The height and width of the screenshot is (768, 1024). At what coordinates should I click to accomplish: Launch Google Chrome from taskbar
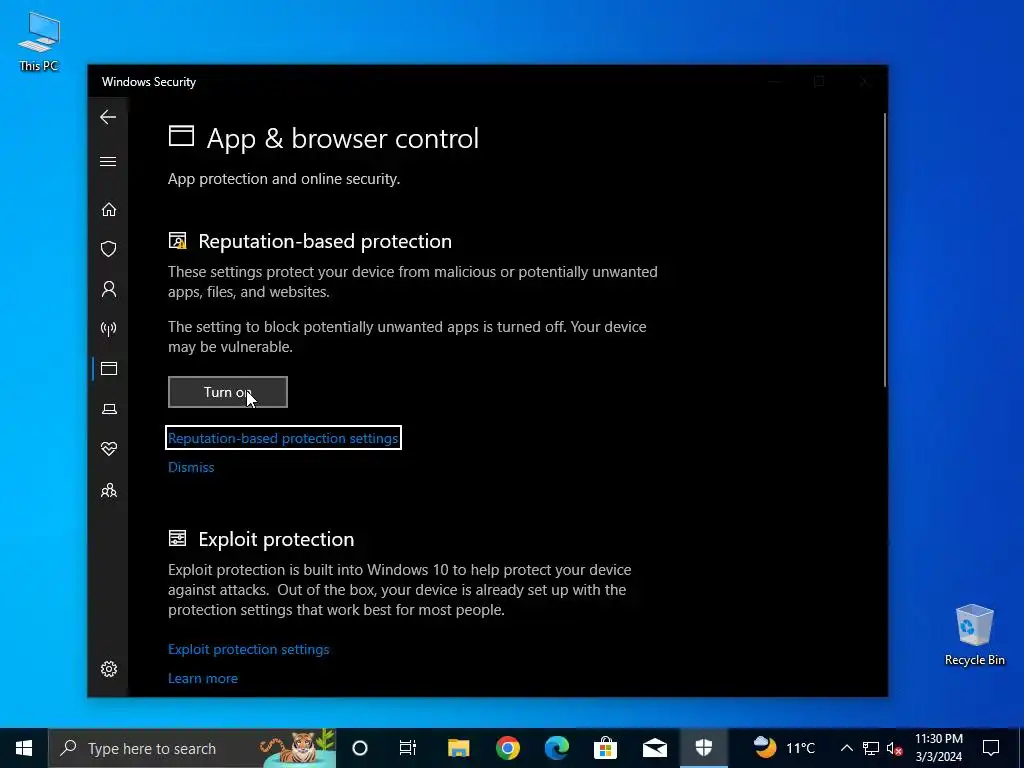point(507,748)
